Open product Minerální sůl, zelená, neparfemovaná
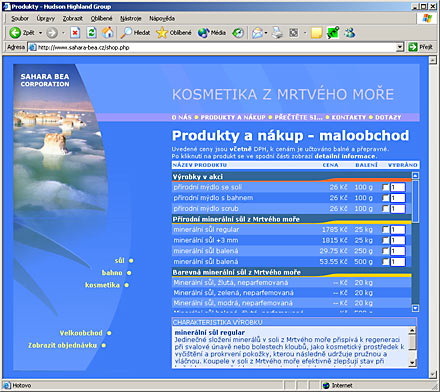This screenshot has height=392, width=440. tap(233, 293)
